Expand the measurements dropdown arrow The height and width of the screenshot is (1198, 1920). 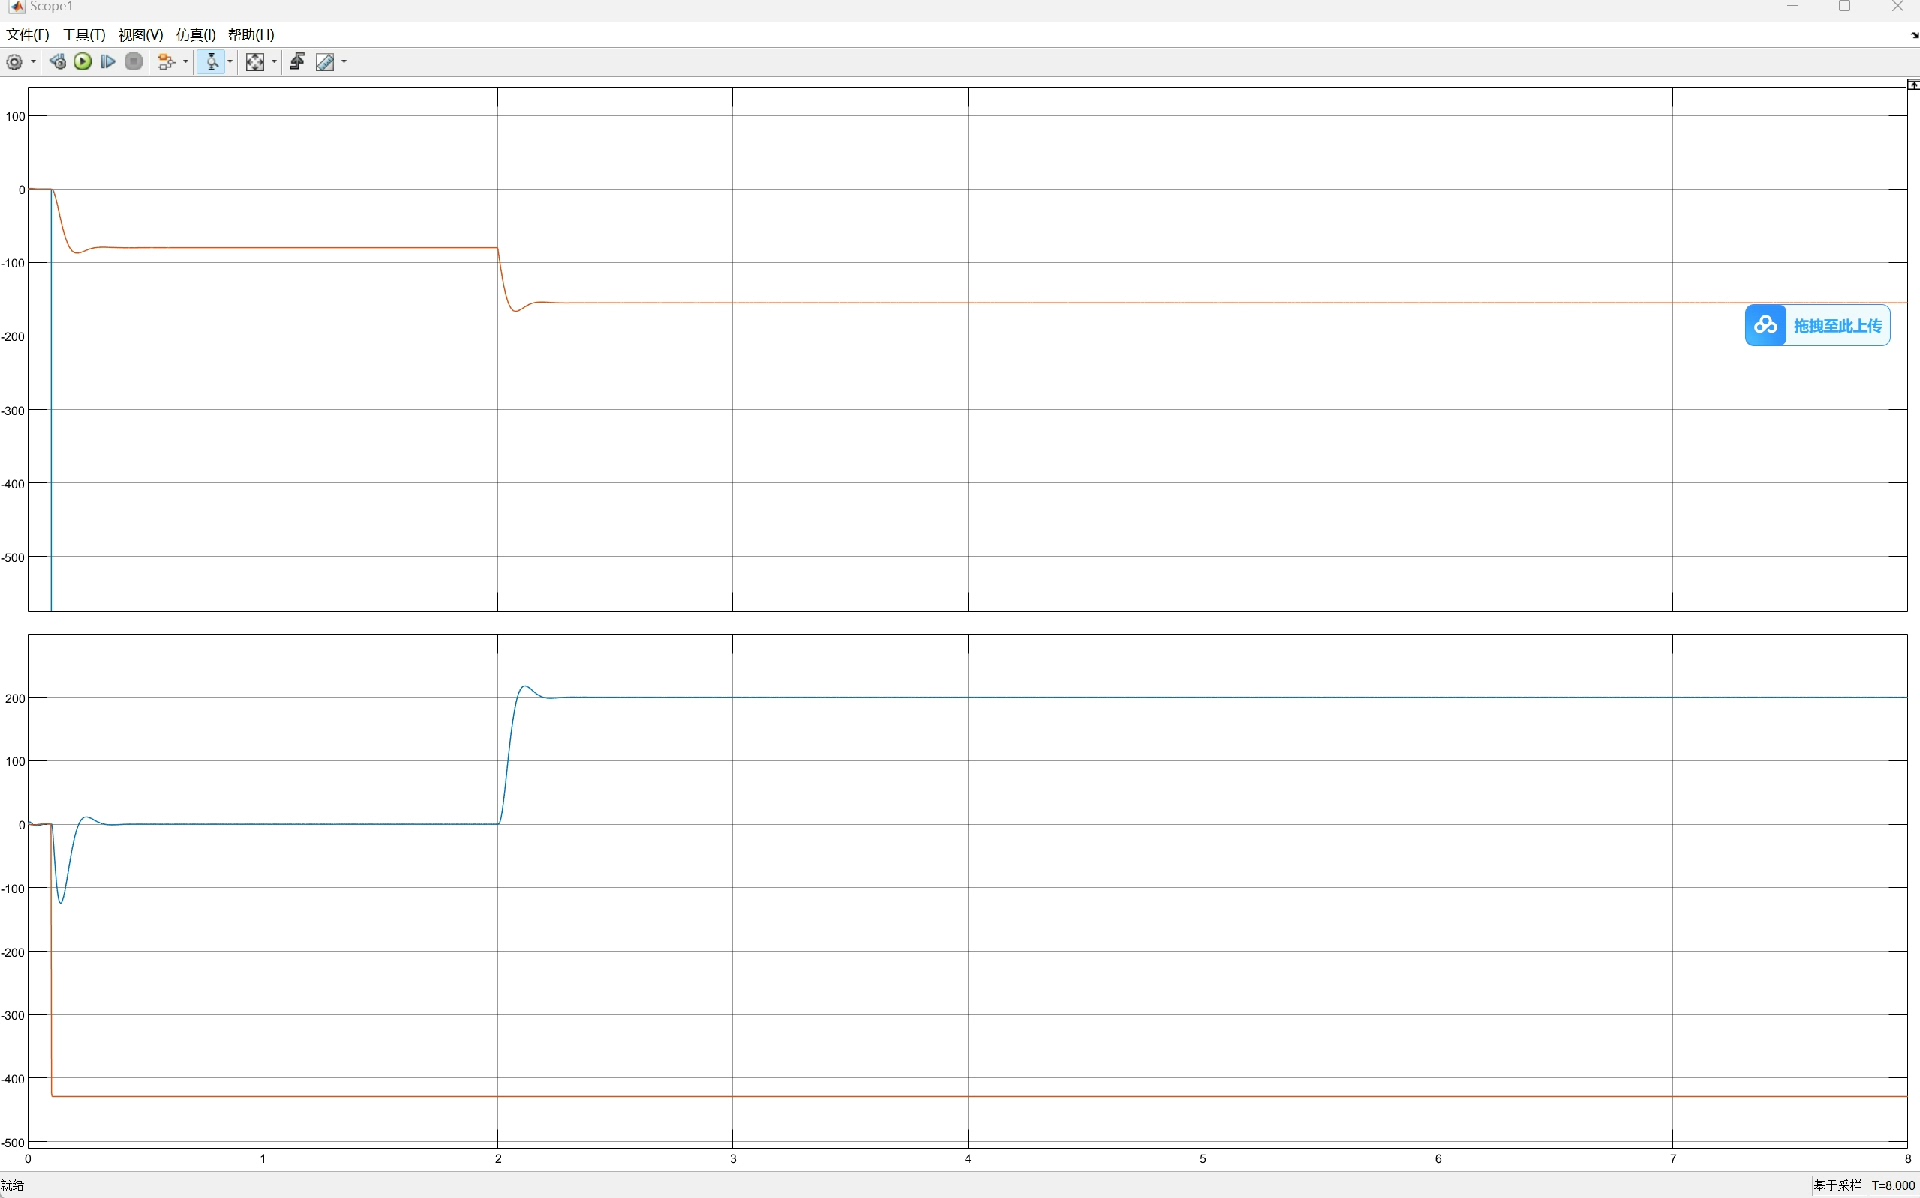pos(344,62)
